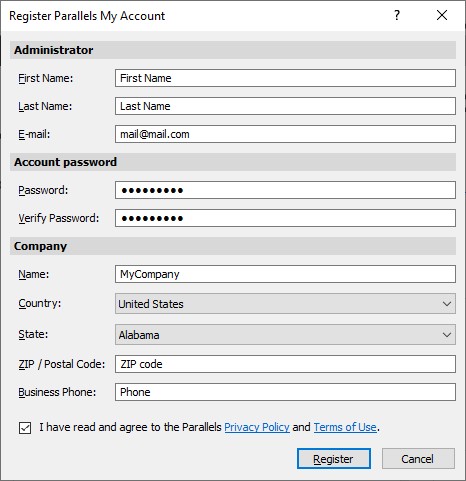Focus the First Name input field
The width and height of the screenshot is (466, 481).
(285, 78)
